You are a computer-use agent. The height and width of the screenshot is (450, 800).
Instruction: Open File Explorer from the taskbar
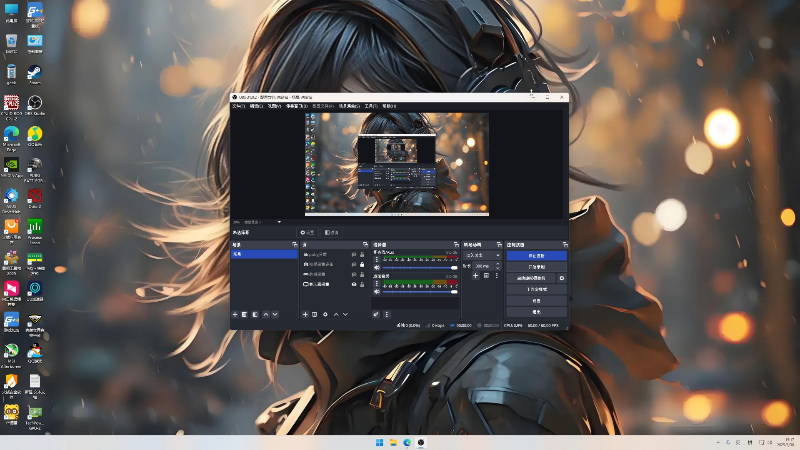coord(393,442)
